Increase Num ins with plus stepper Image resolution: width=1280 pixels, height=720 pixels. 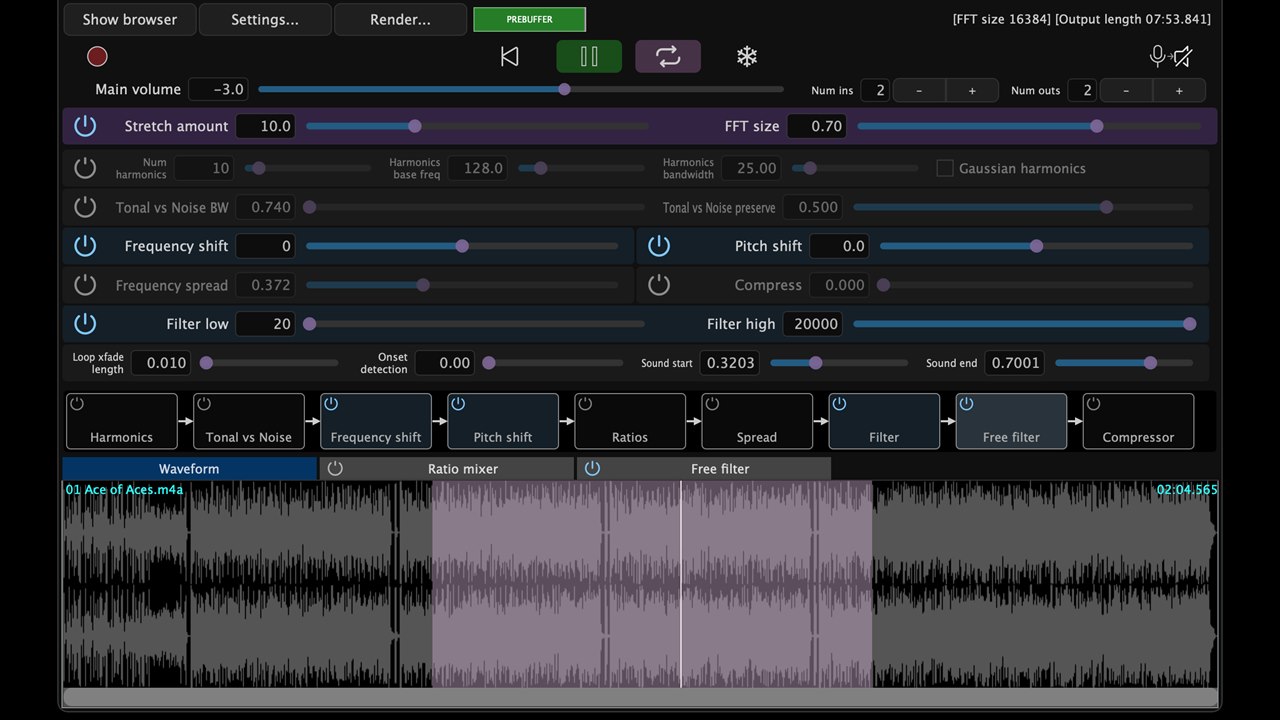point(972,90)
